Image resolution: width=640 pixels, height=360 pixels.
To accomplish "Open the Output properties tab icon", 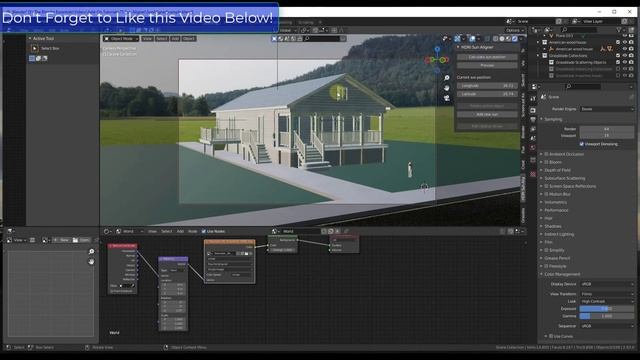I will [533, 120].
